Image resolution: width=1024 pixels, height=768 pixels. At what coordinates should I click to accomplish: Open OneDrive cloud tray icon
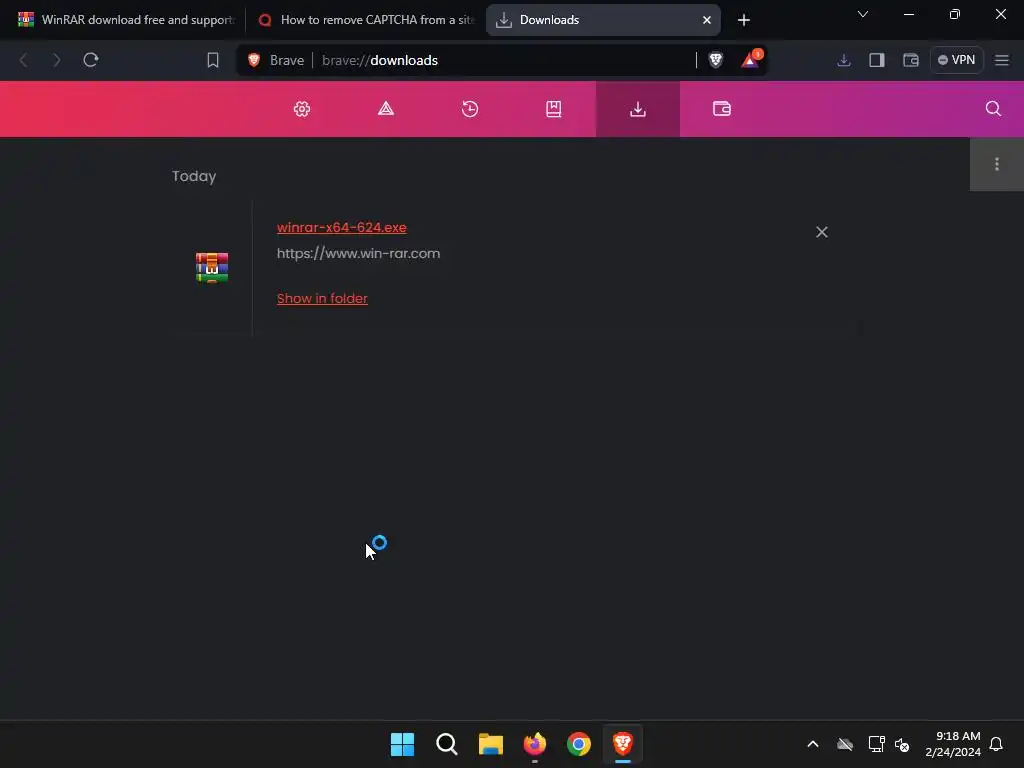(845, 744)
